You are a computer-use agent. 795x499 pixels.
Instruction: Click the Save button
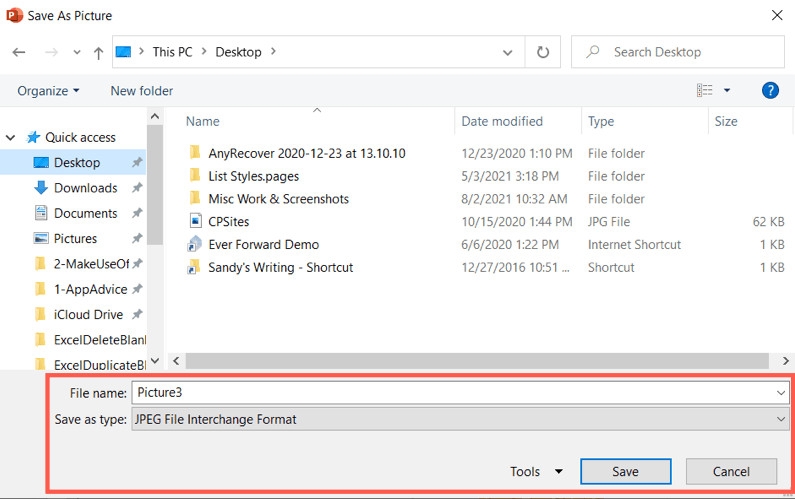point(625,472)
